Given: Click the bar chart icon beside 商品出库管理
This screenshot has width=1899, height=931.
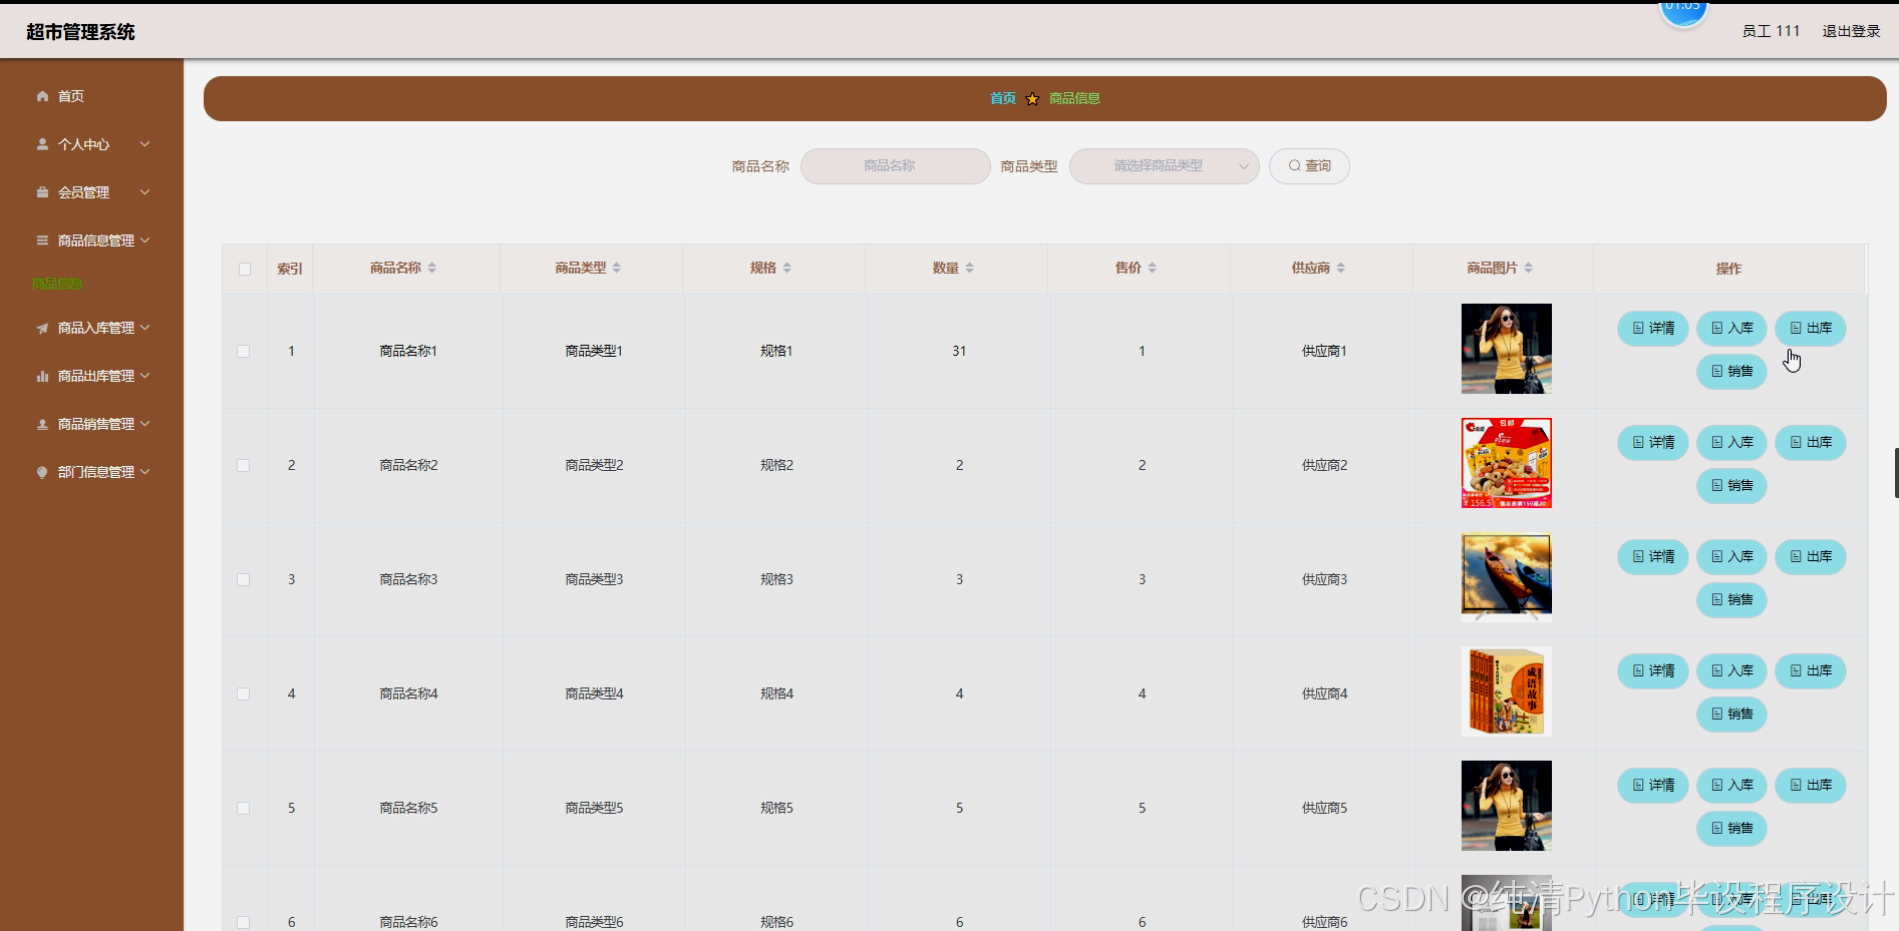Looking at the screenshot, I should coord(42,376).
